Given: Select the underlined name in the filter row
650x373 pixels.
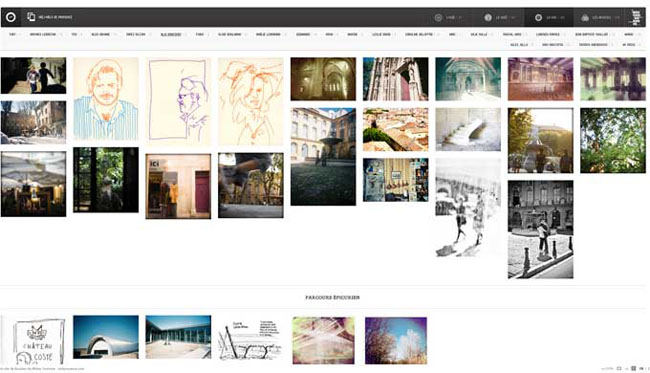Looking at the screenshot, I should (171, 34).
